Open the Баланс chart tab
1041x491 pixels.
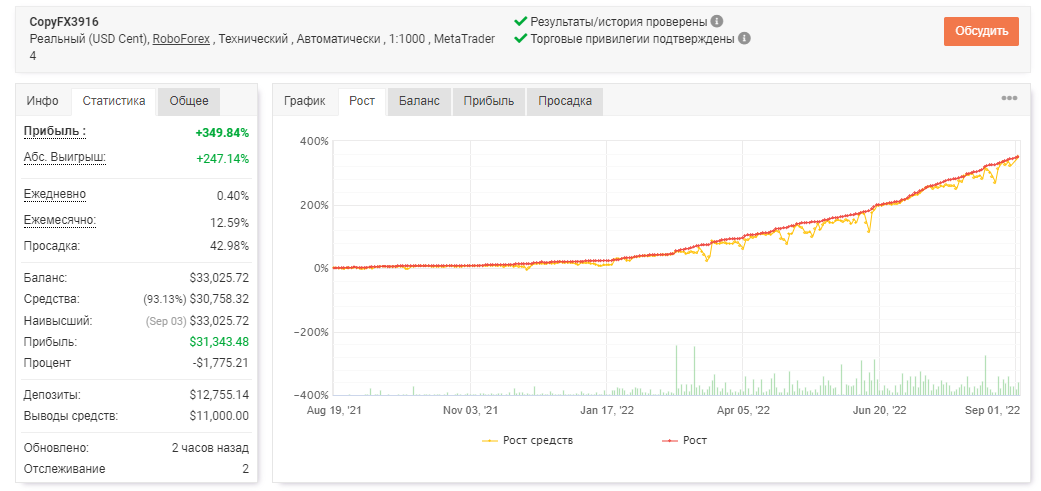pos(419,102)
